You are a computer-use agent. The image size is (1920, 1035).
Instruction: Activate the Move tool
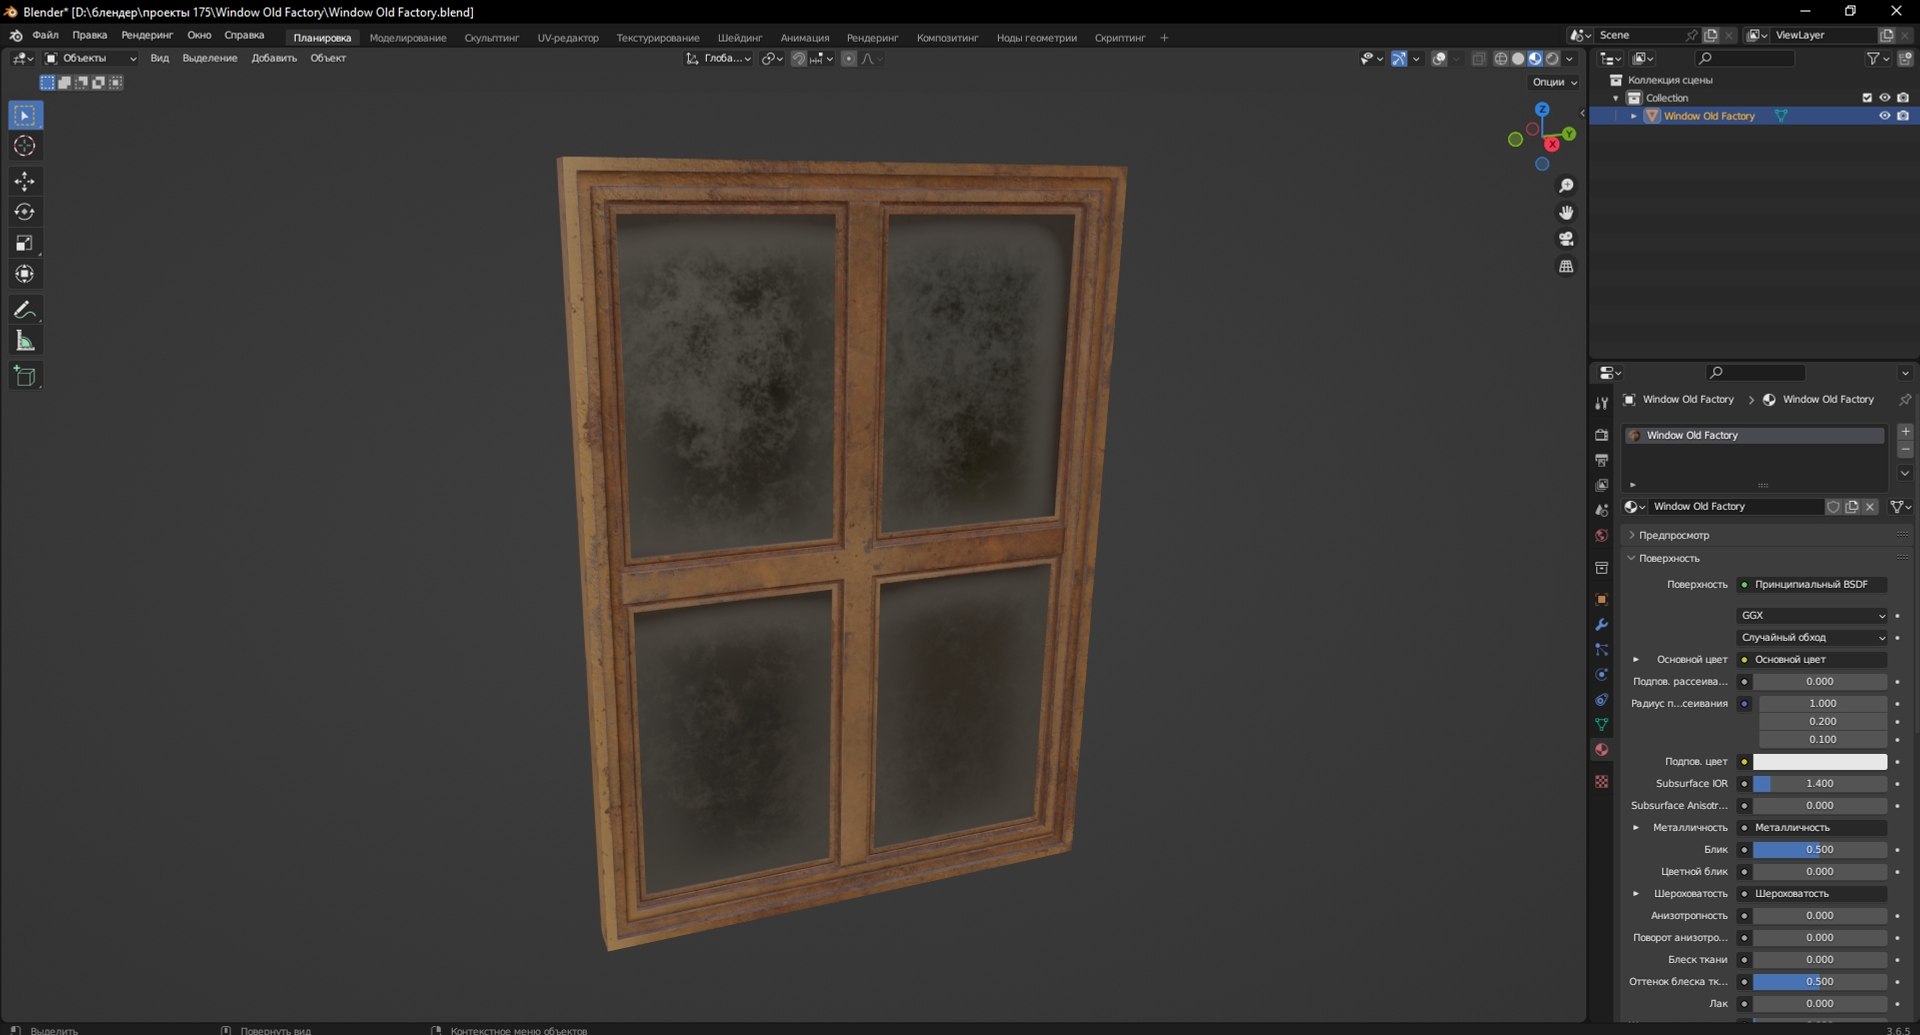click(x=25, y=181)
